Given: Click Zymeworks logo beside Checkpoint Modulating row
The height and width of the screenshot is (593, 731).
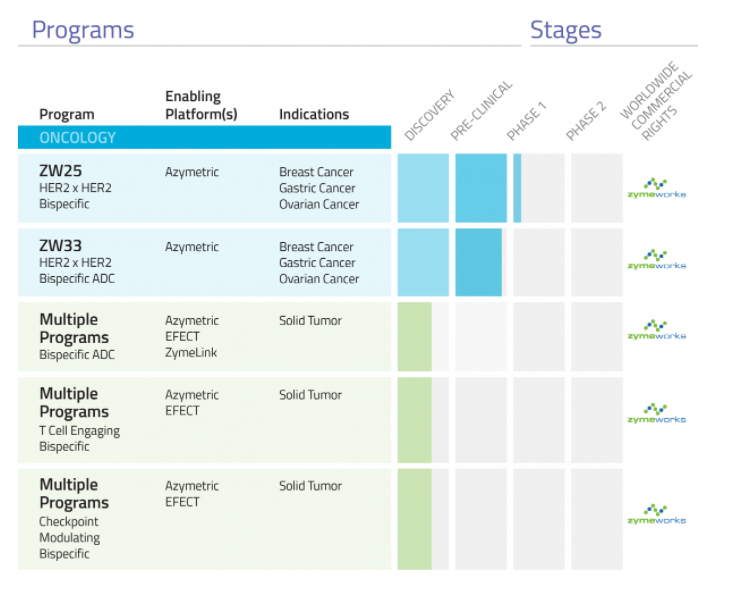Looking at the screenshot, I should coord(656,514).
